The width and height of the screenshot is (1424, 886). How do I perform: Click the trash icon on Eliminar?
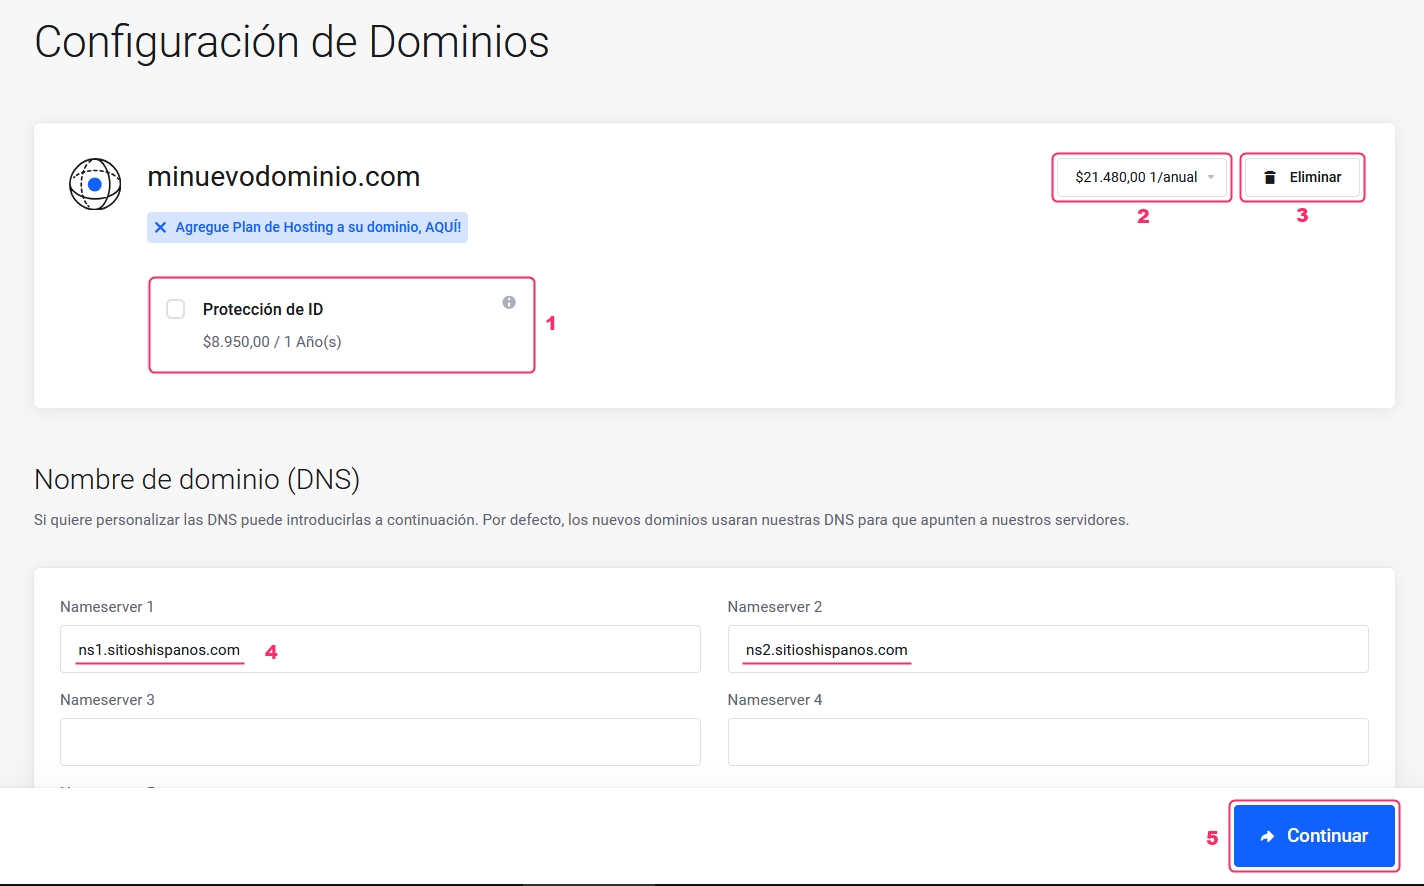[x=1270, y=177]
